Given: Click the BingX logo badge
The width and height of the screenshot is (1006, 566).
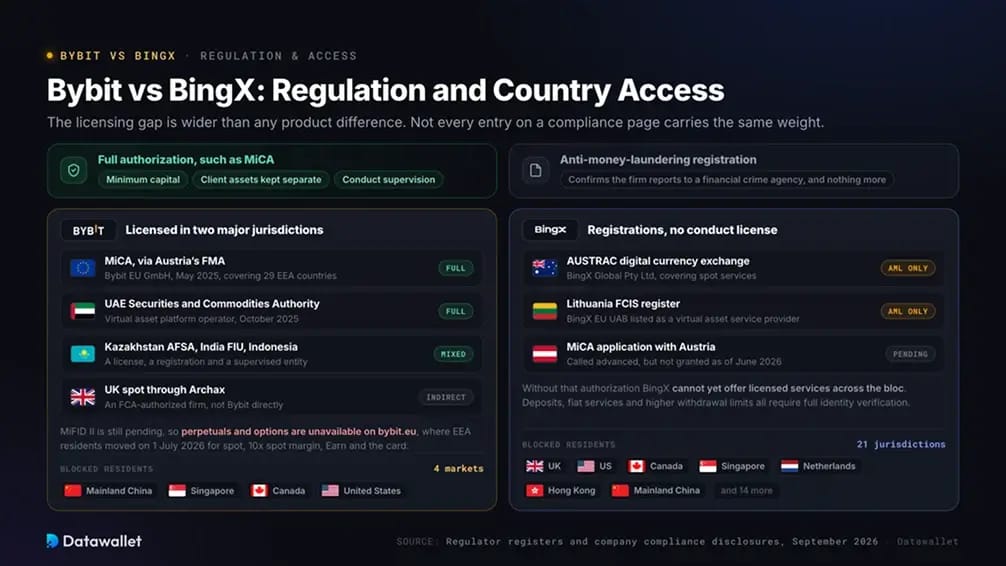Looking at the screenshot, I should [x=550, y=230].
